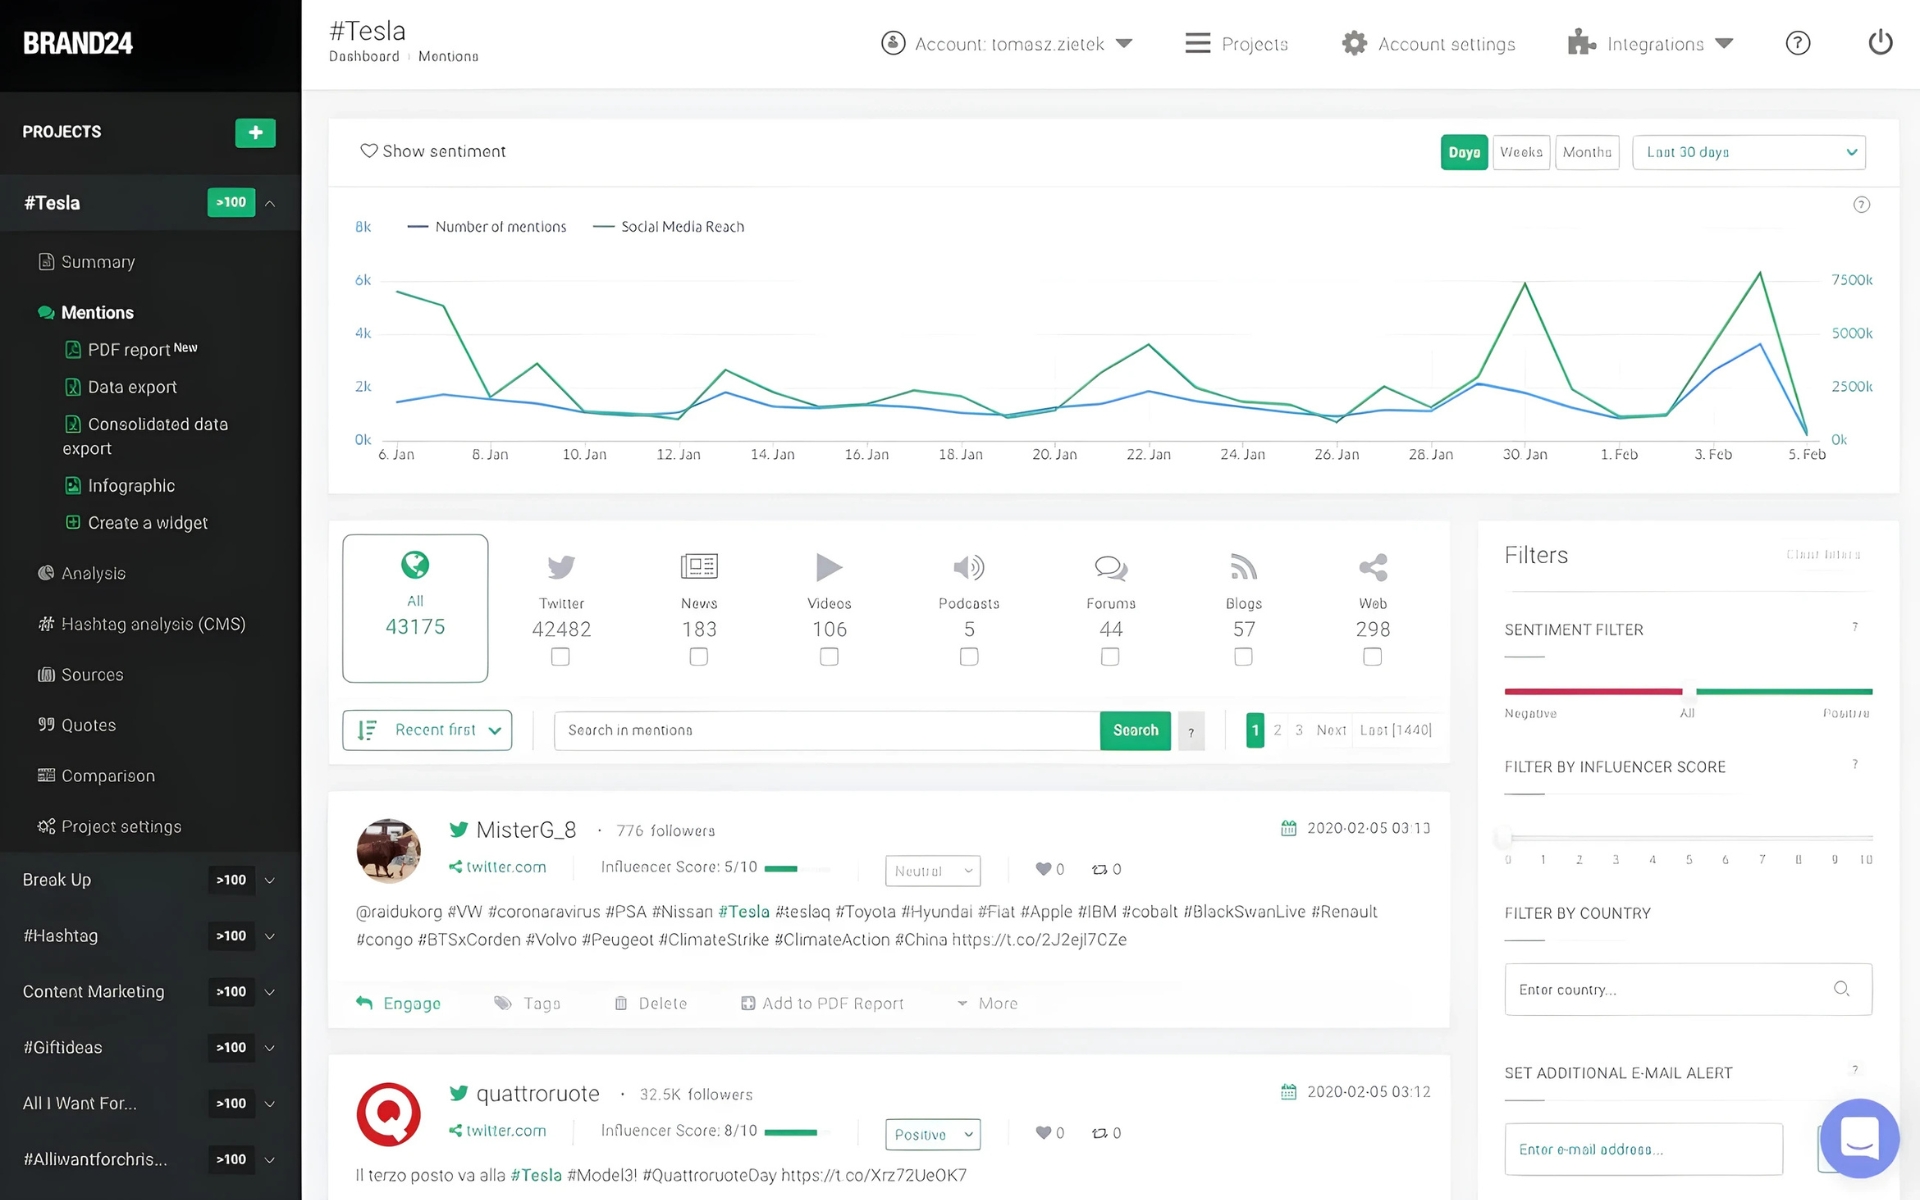Tick the News source checkbox
Viewport: 1920px width, 1200px height.
coord(699,657)
